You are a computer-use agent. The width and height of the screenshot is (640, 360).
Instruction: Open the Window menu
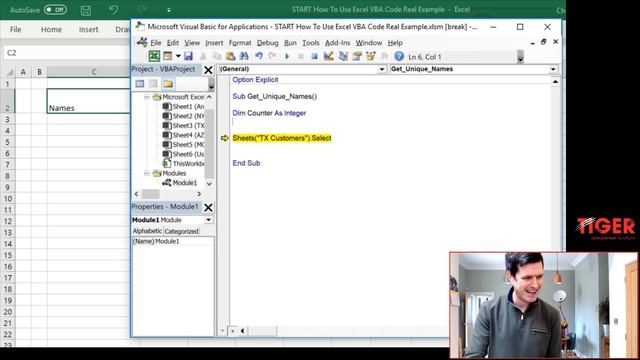coord(369,43)
